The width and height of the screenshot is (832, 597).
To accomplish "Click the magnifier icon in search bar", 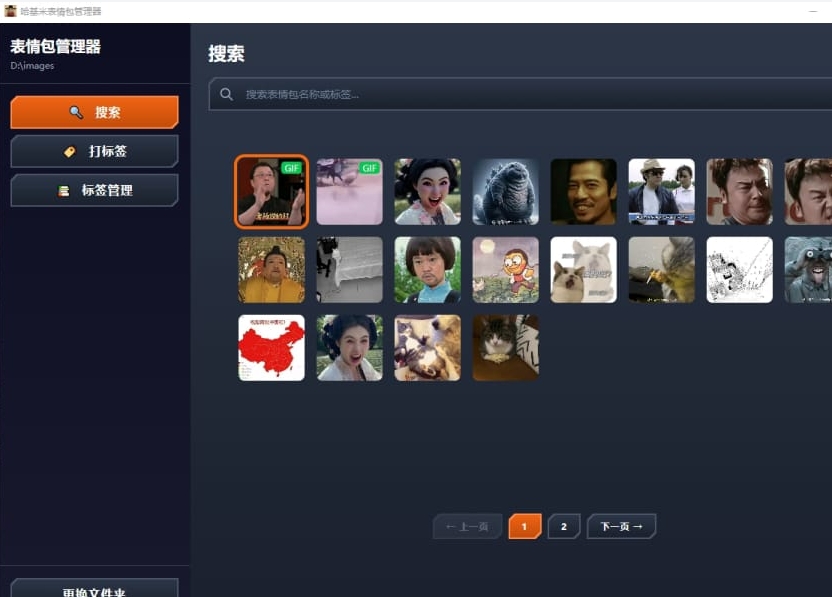I will [x=227, y=94].
